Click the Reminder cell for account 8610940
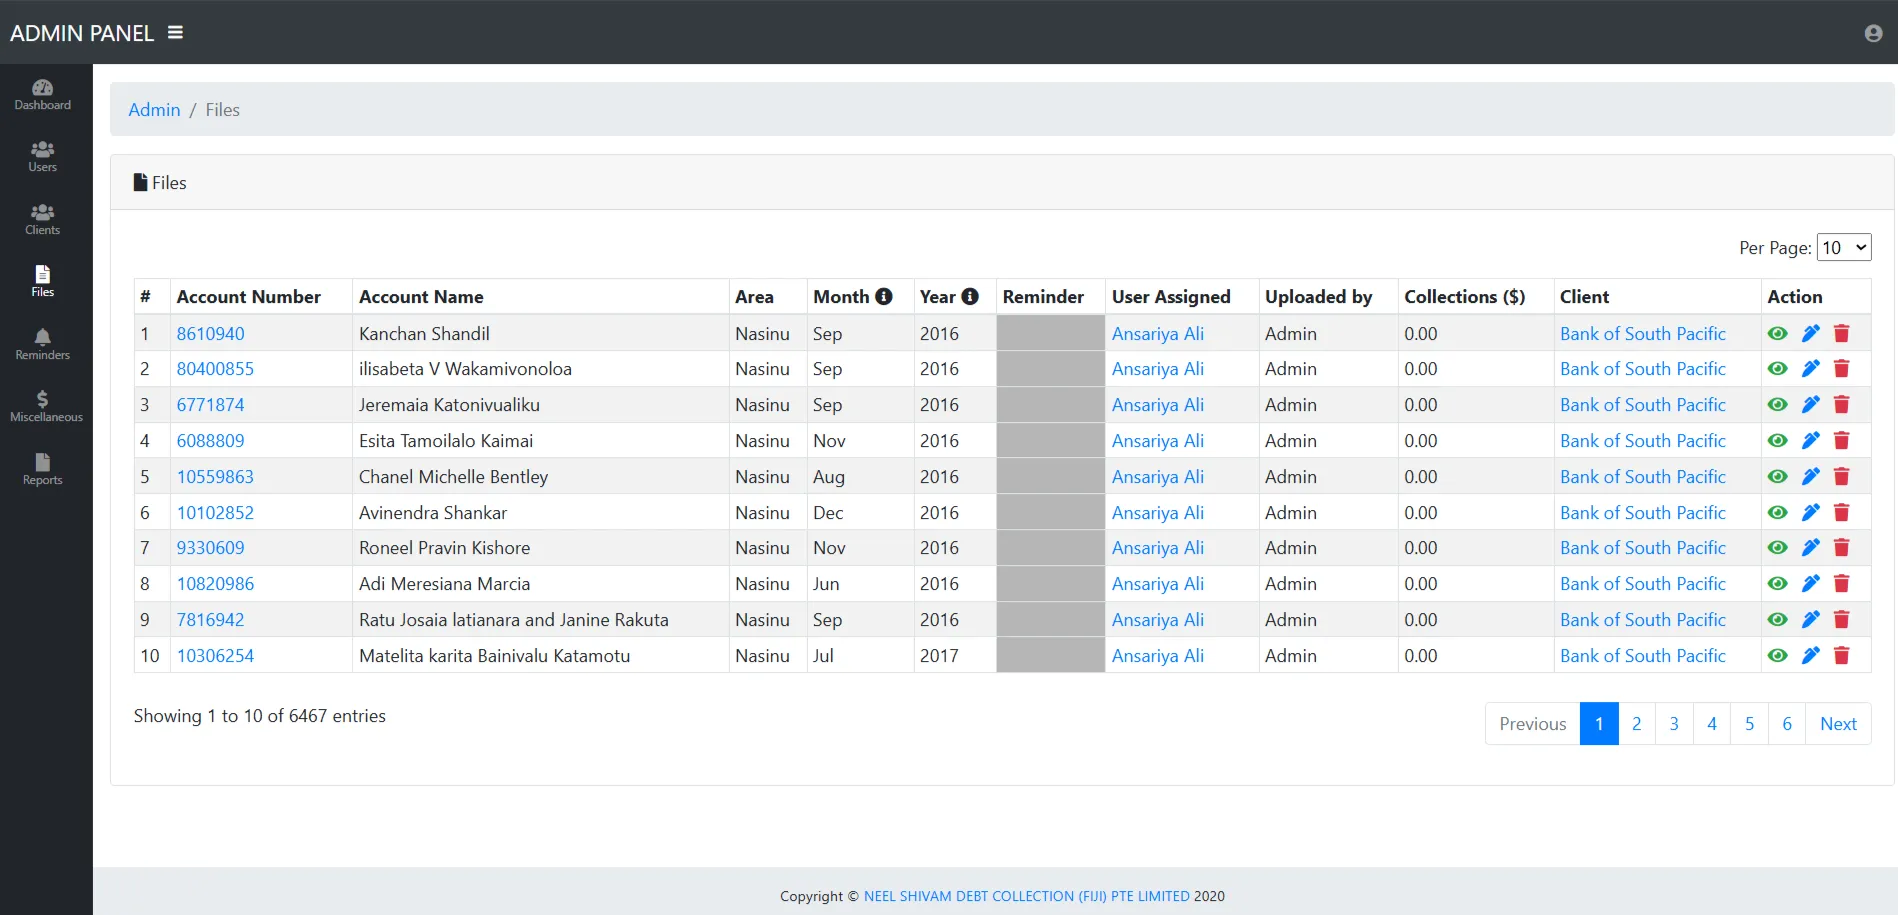The height and width of the screenshot is (915, 1898). tap(1050, 333)
